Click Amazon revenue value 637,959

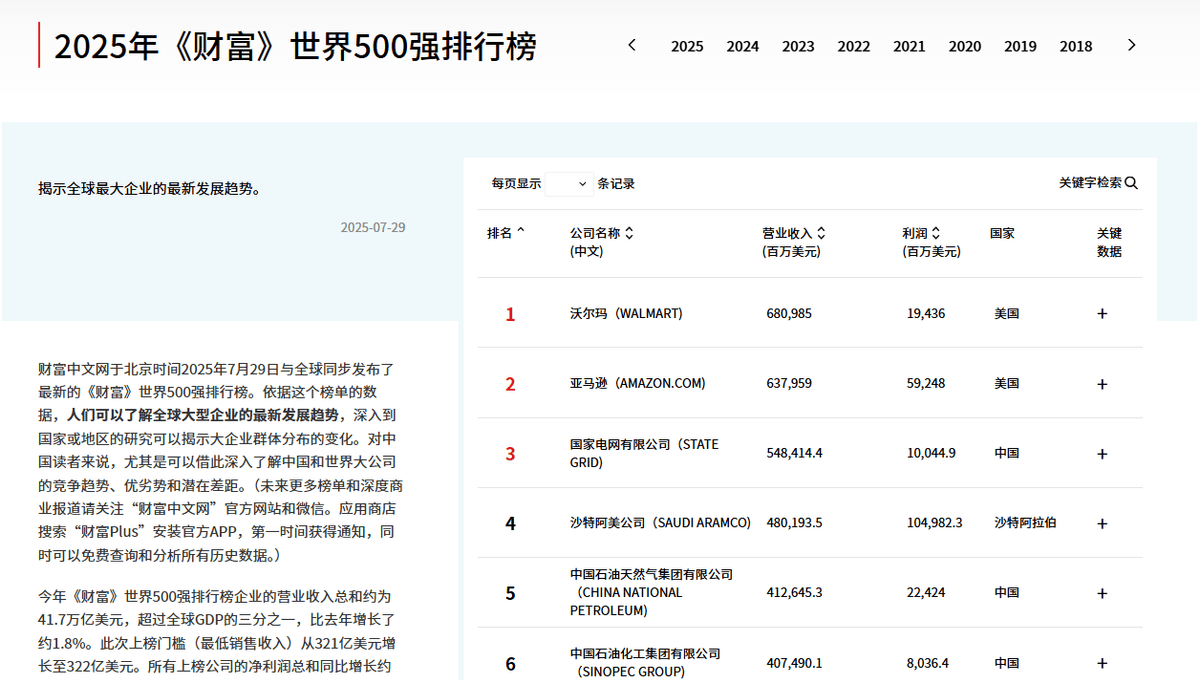tap(789, 383)
